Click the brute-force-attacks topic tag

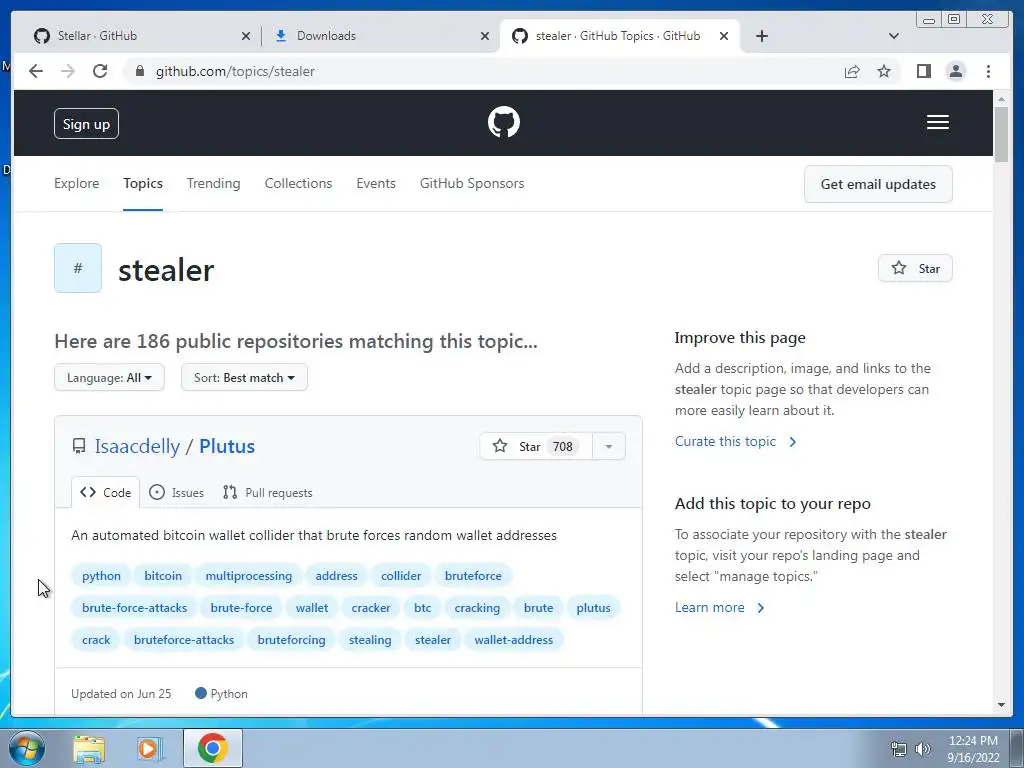tap(135, 607)
